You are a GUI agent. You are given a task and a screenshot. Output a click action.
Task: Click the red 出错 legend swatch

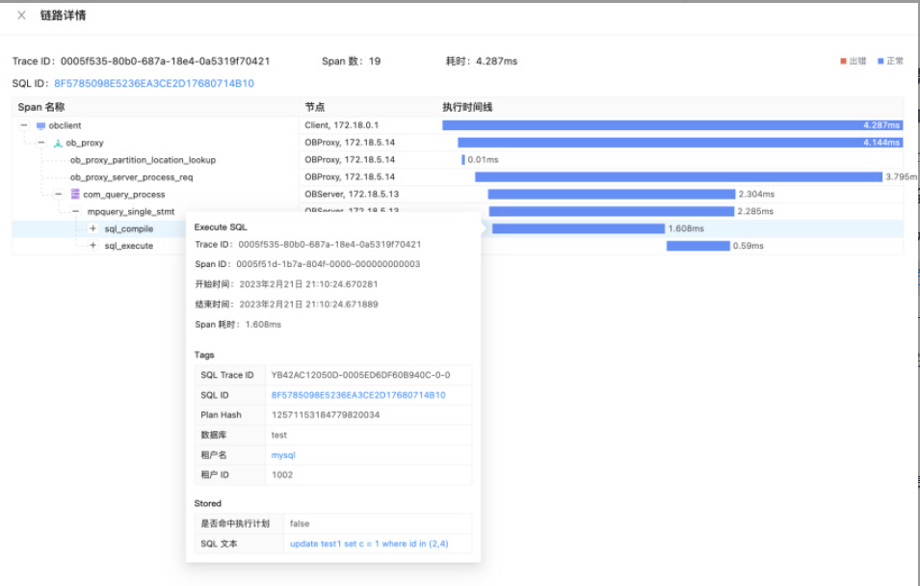(843, 61)
